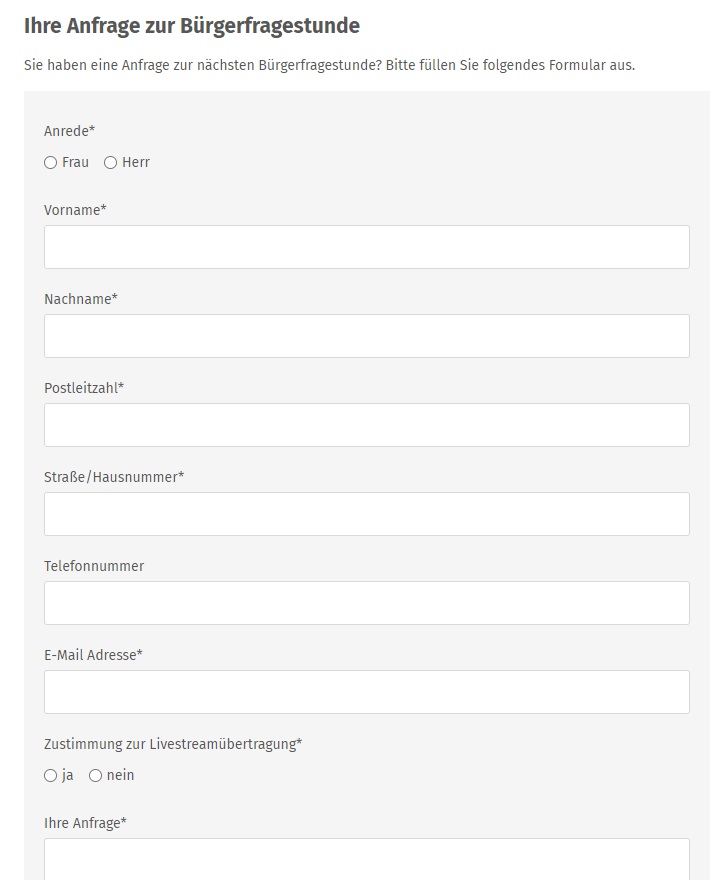This screenshot has width=718, height=880.
Task: Select the Herr radio button
Action: point(111,162)
